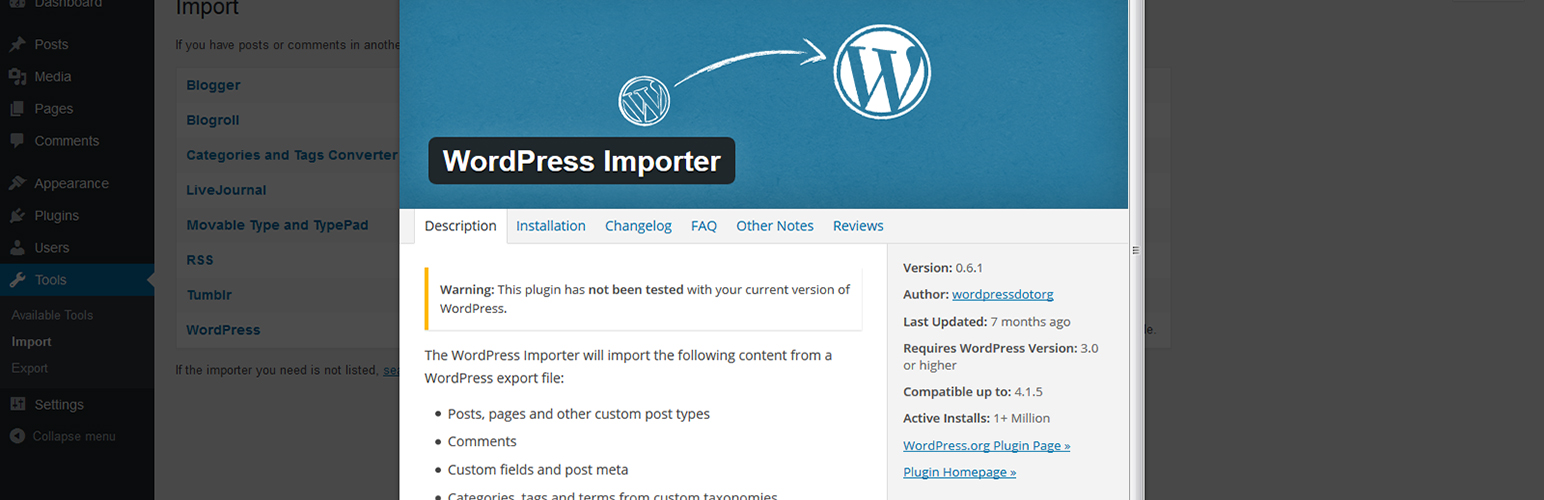Click the large WordPress logo in banner

[882, 71]
